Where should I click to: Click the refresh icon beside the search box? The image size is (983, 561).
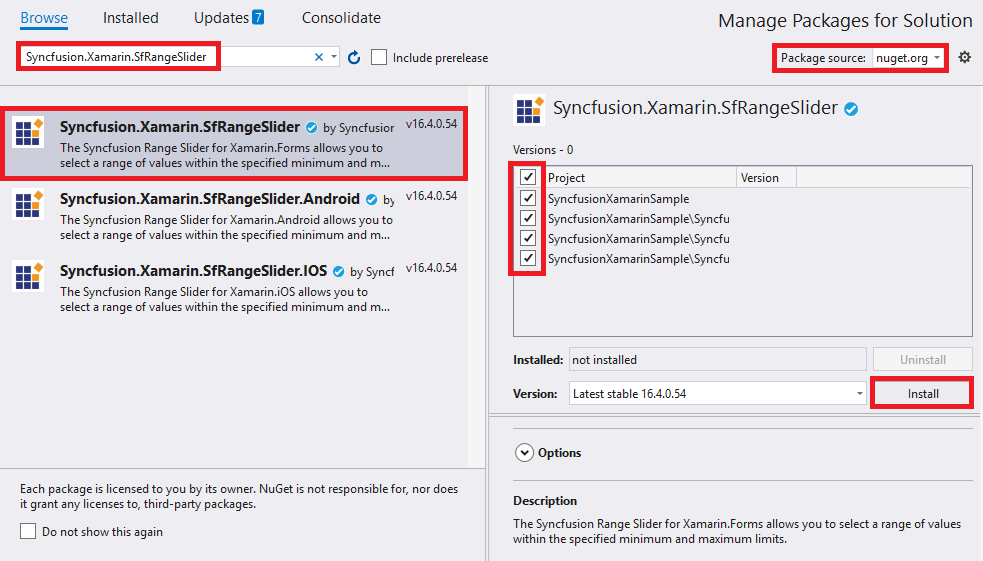[x=354, y=58]
